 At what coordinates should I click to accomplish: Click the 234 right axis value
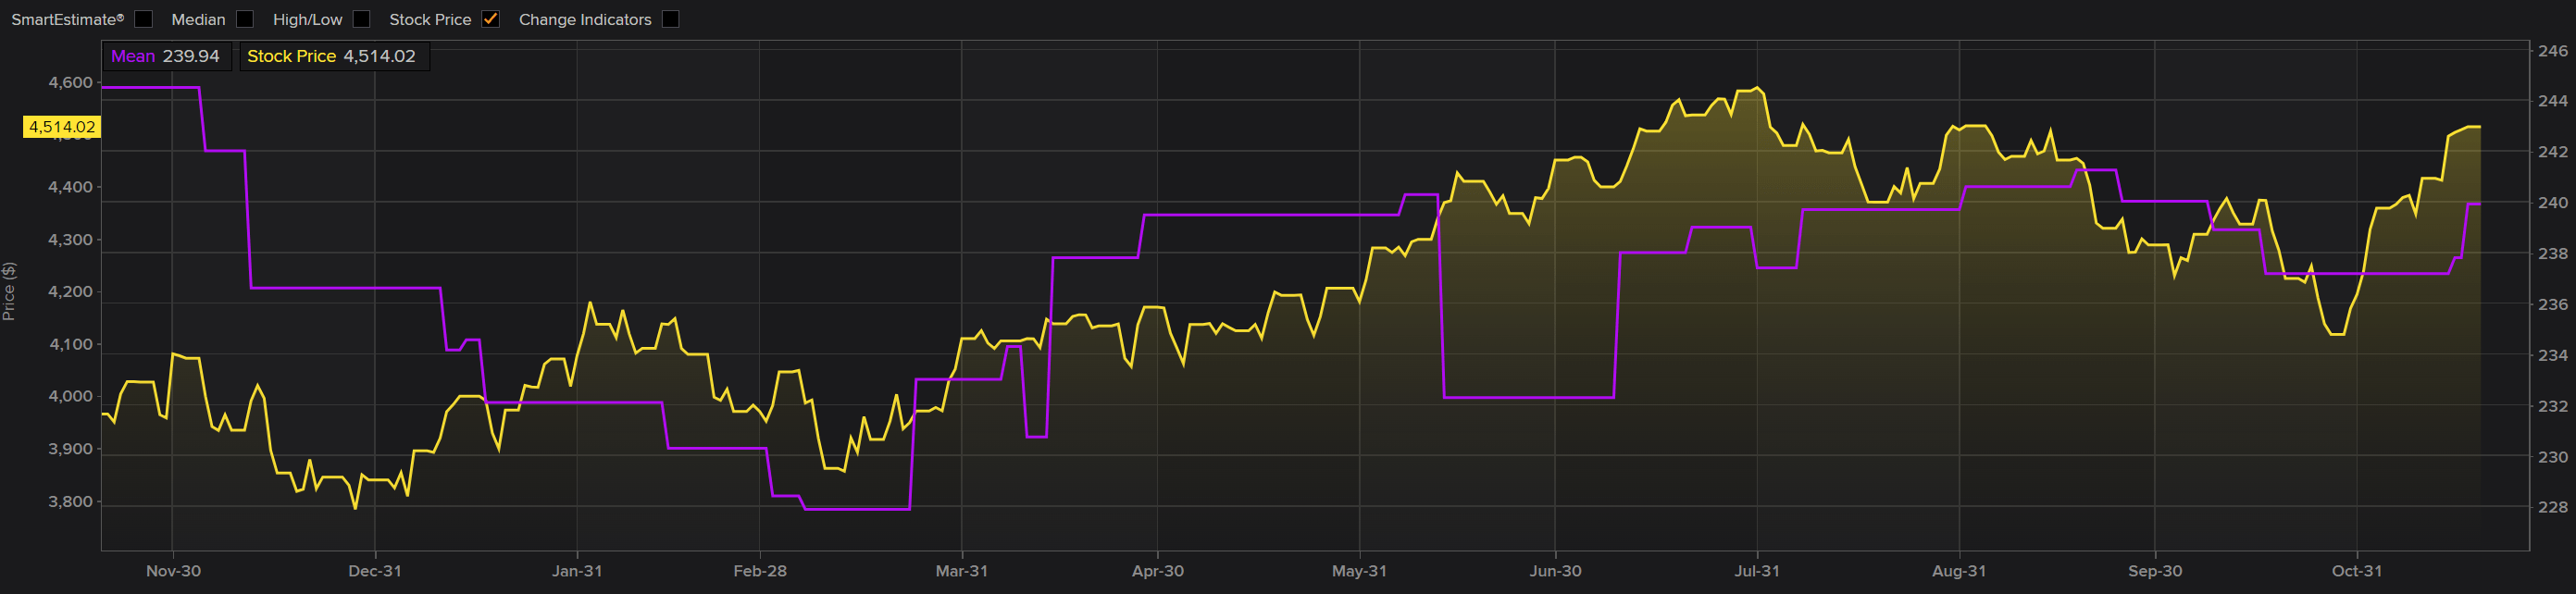click(2552, 355)
